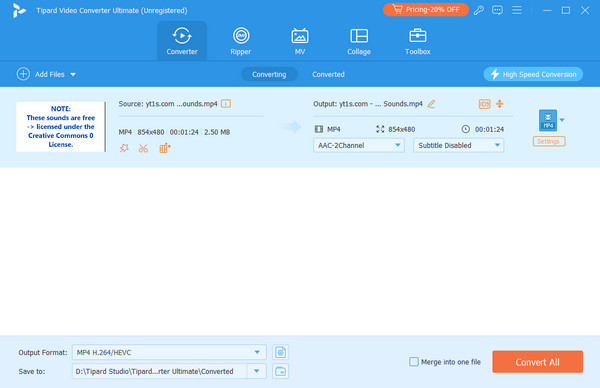Open the Edit effects star-wand icon
Screen dimensions: 600x388
click(124, 148)
